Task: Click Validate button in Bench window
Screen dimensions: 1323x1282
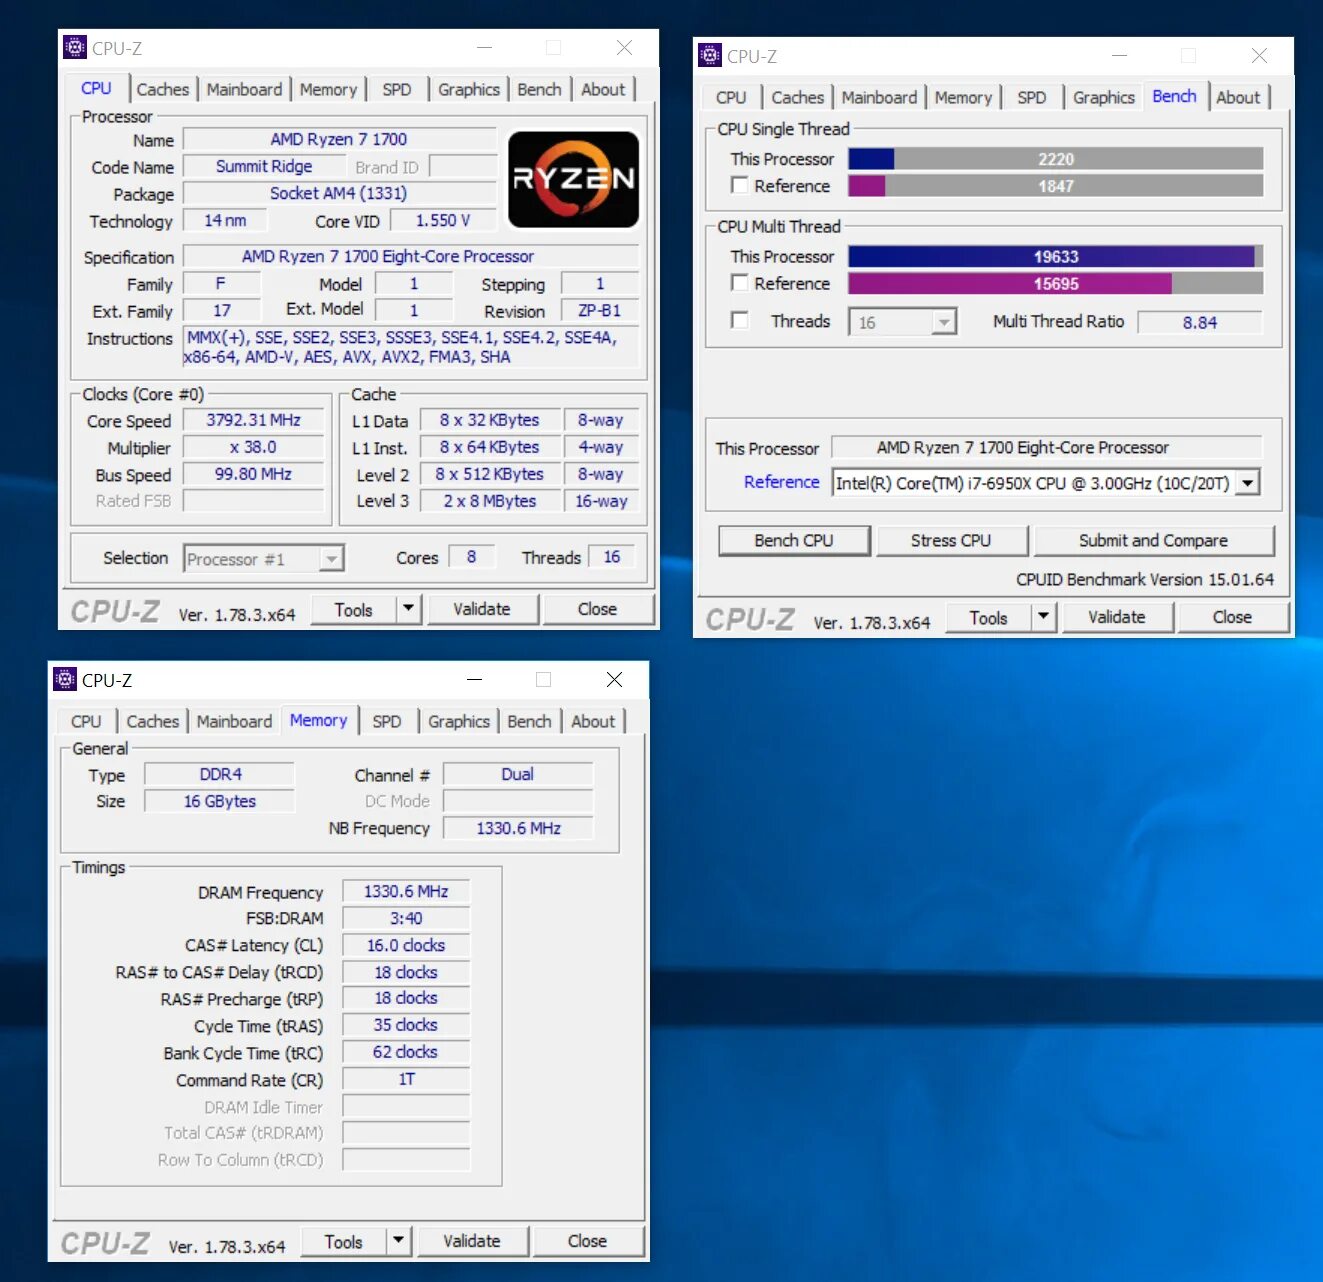Action: (x=1117, y=617)
